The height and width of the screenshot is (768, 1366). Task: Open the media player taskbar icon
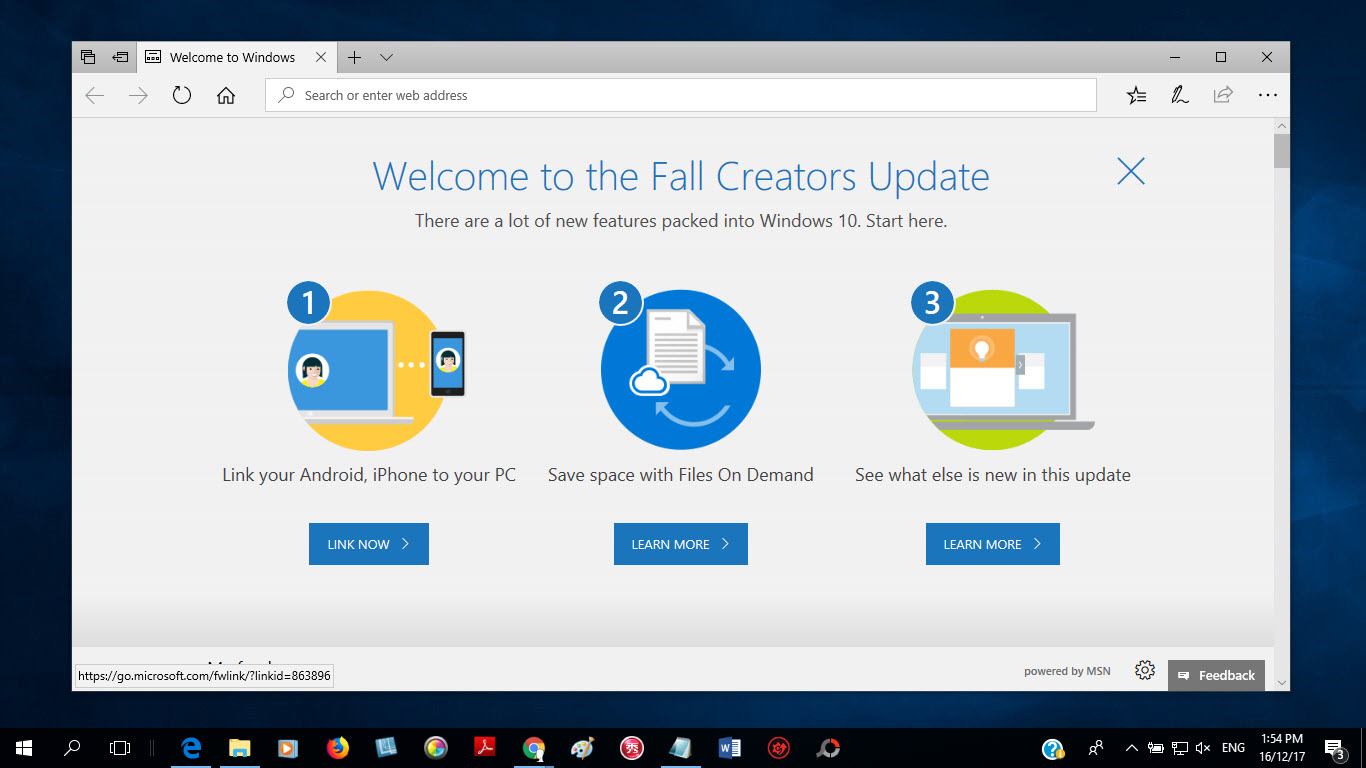coord(288,747)
